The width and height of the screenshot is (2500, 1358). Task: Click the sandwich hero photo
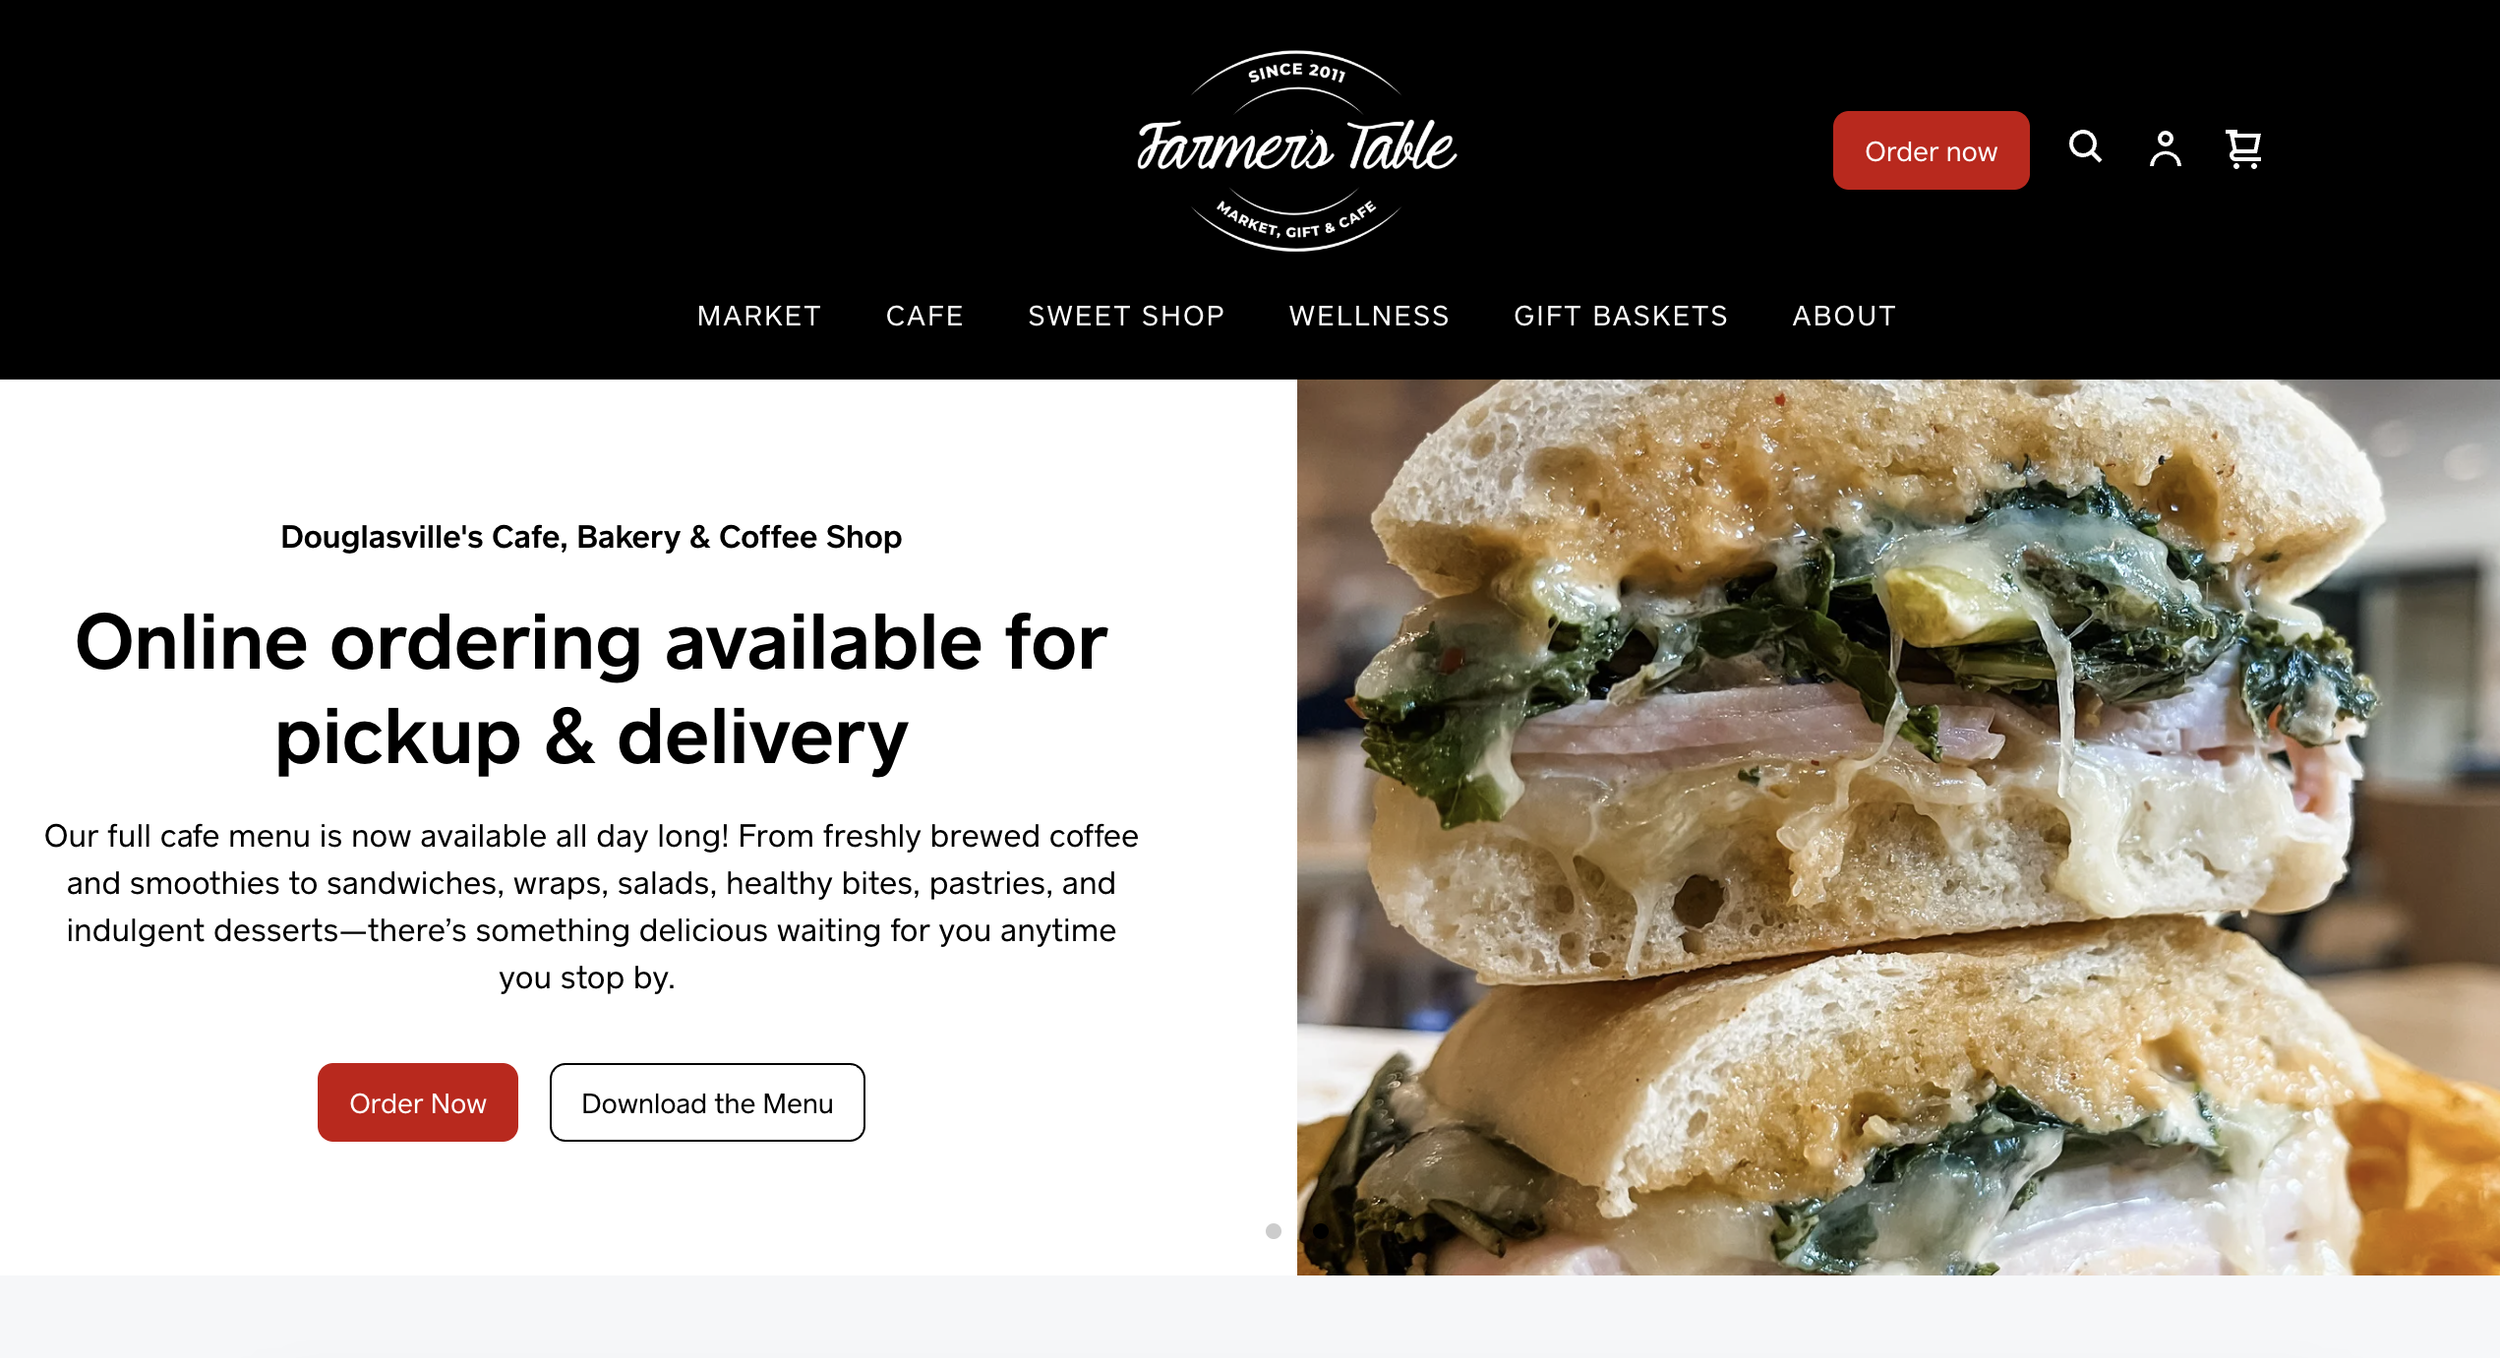point(1898,827)
